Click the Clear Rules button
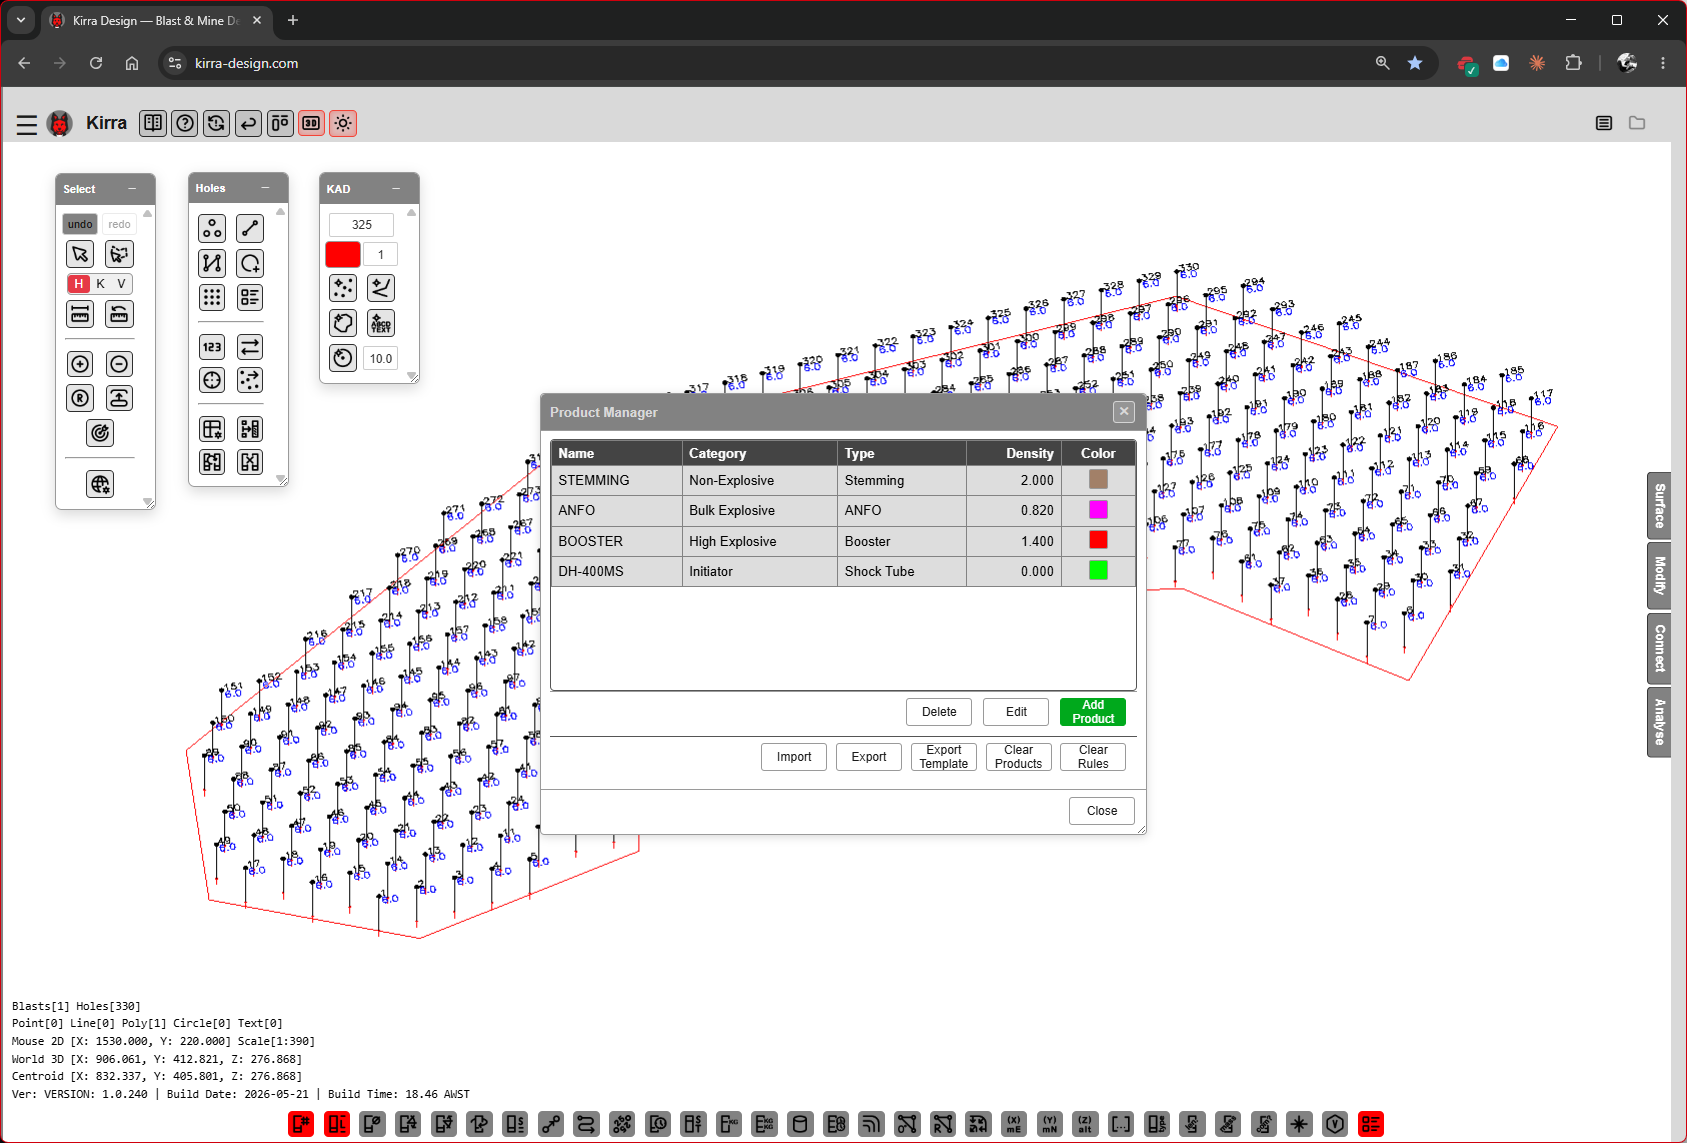1687x1143 pixels. 1093,757
